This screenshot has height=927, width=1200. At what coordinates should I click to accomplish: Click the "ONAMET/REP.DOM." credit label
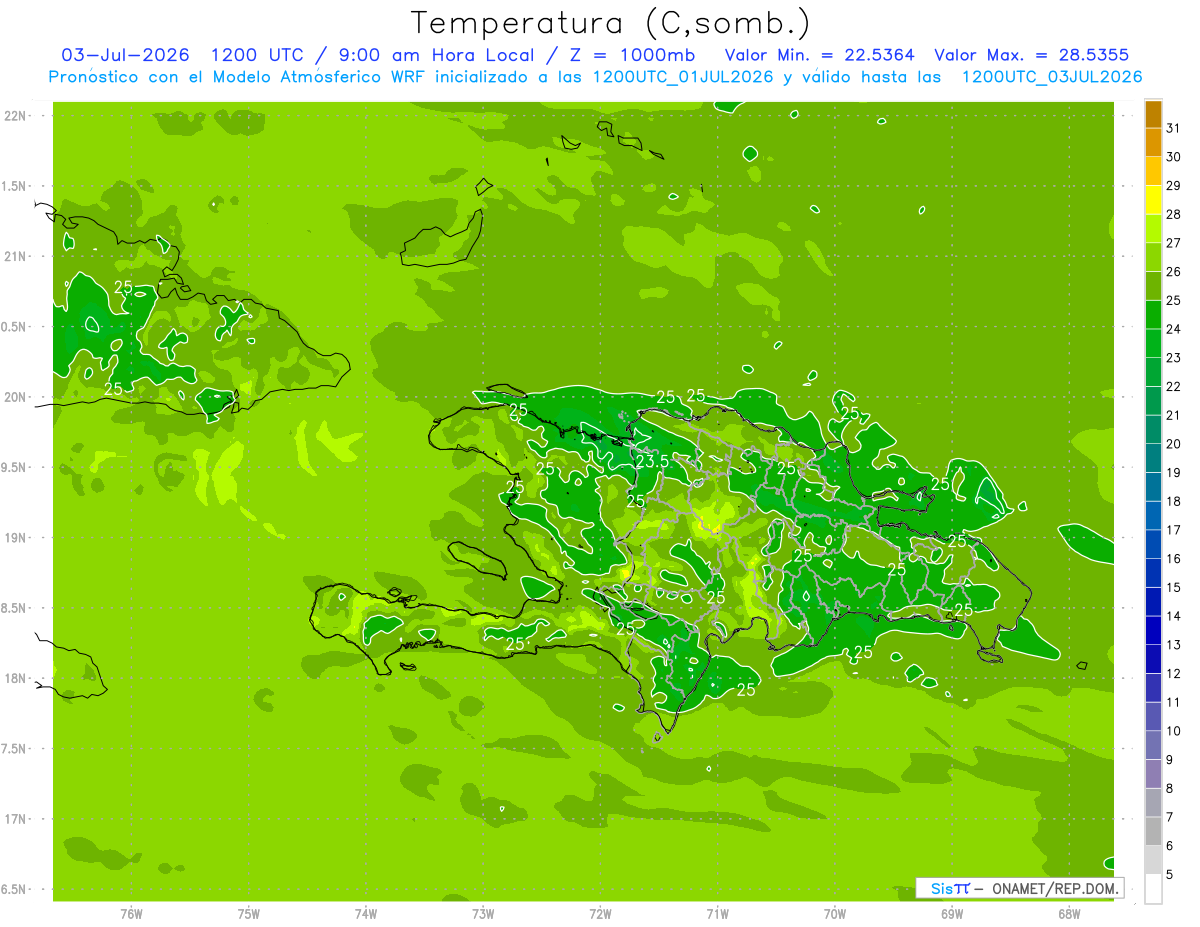(1054, 888)
